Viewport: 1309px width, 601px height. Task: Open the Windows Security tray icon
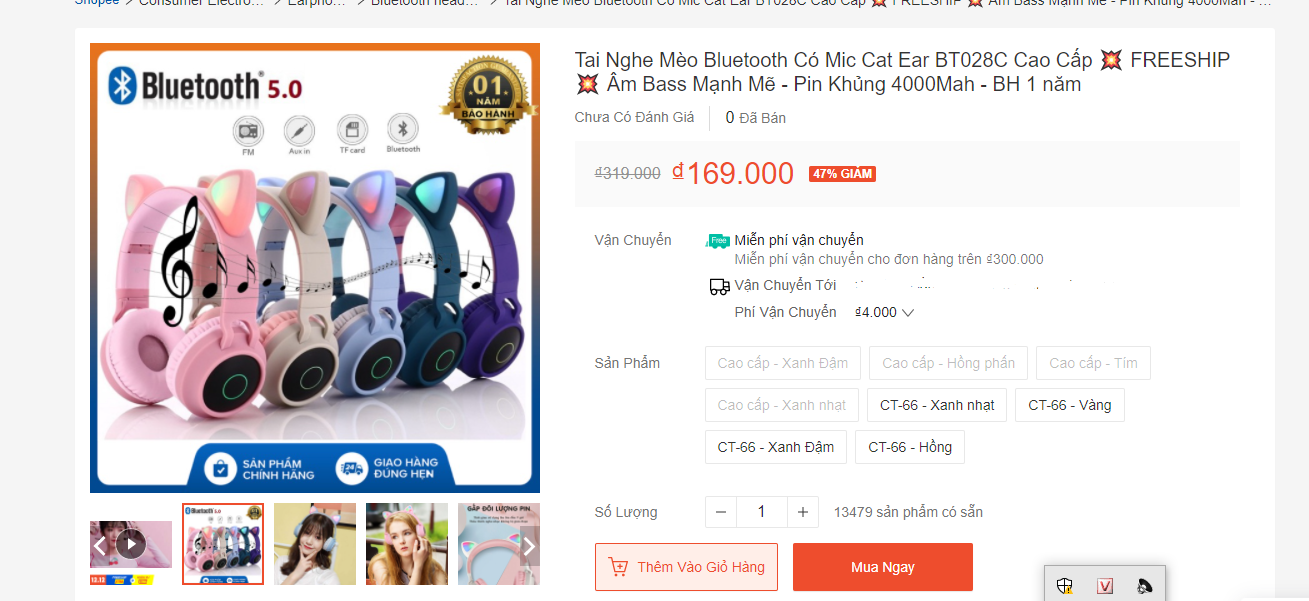tap(1065, 586)
